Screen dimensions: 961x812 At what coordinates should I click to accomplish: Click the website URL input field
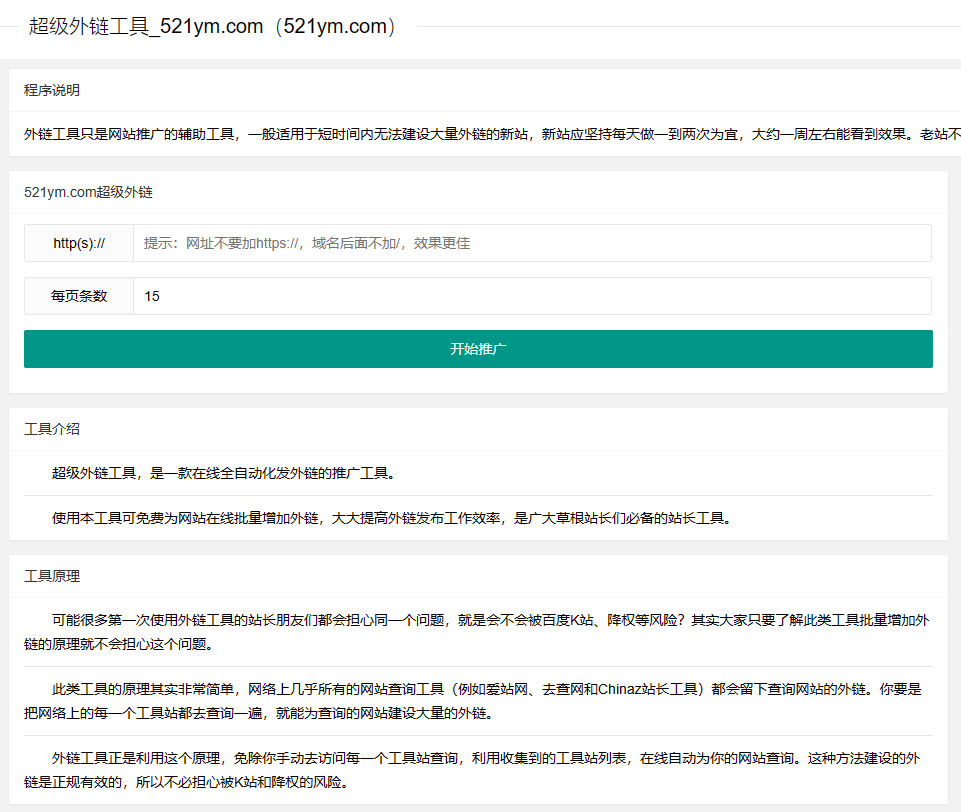click(531, 243)
